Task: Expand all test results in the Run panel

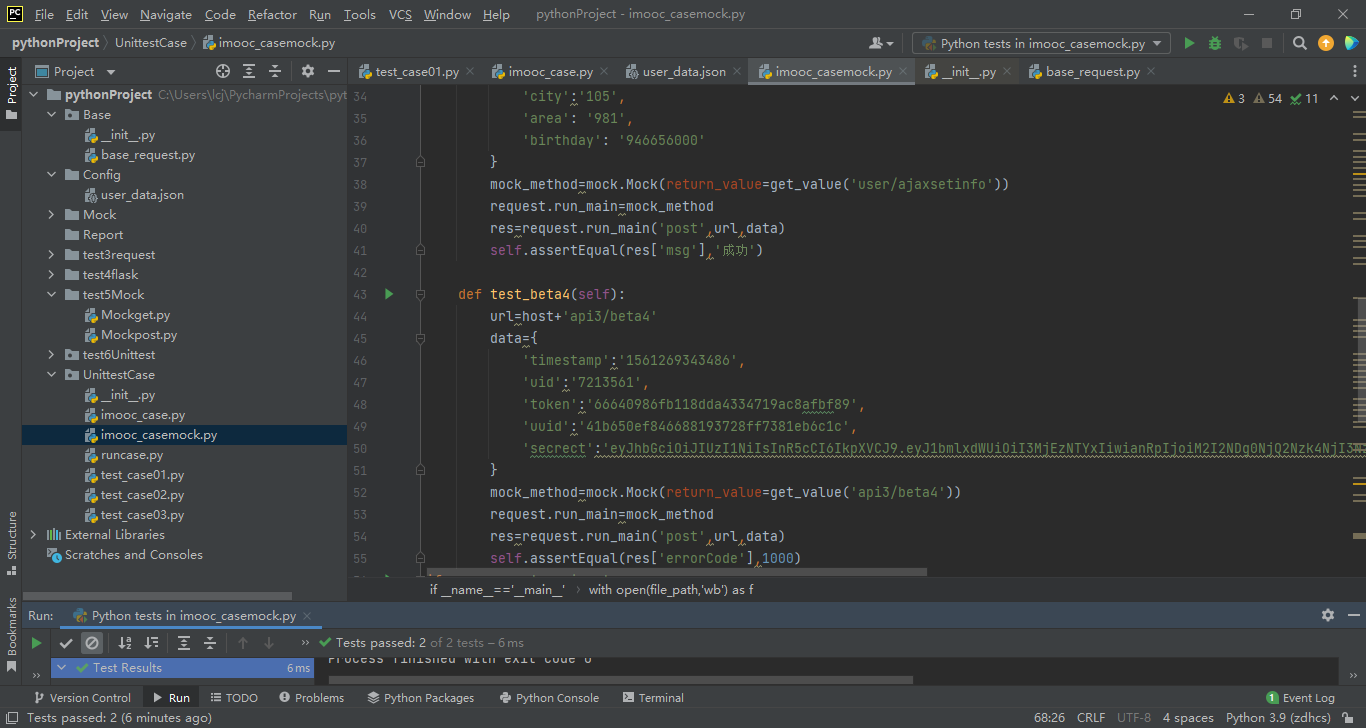Action: 184,643
